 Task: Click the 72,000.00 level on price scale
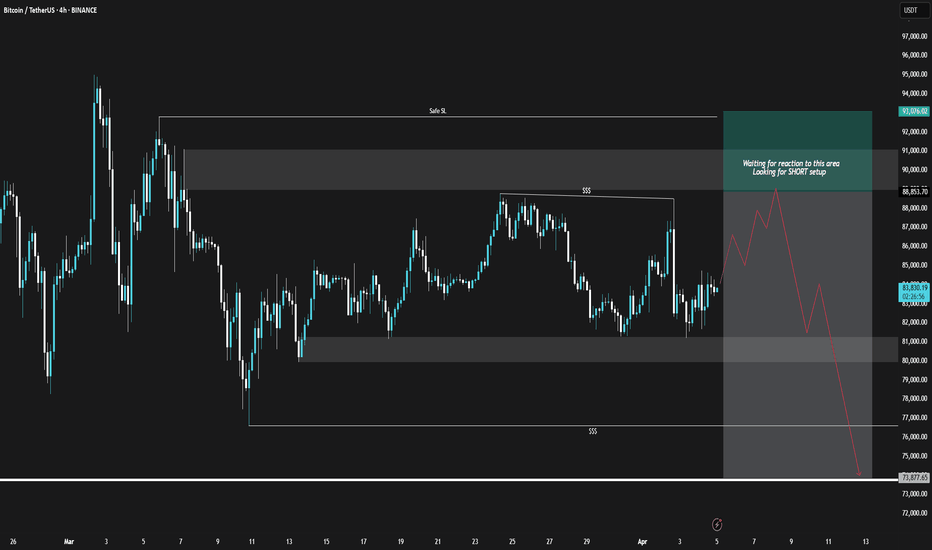click(x=914, y=513)
